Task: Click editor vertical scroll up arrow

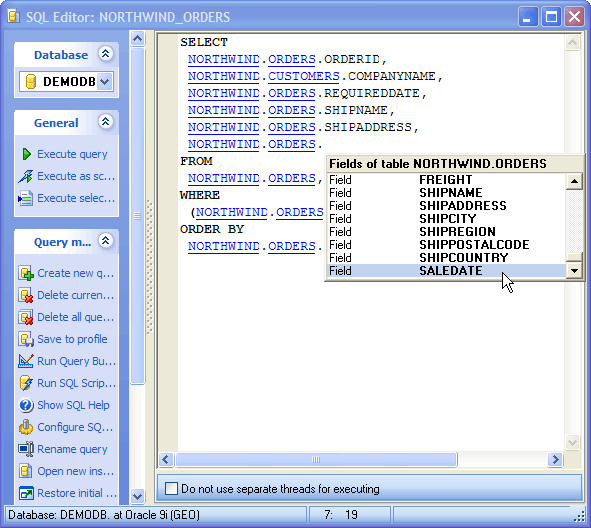Action: pos(572,43)
